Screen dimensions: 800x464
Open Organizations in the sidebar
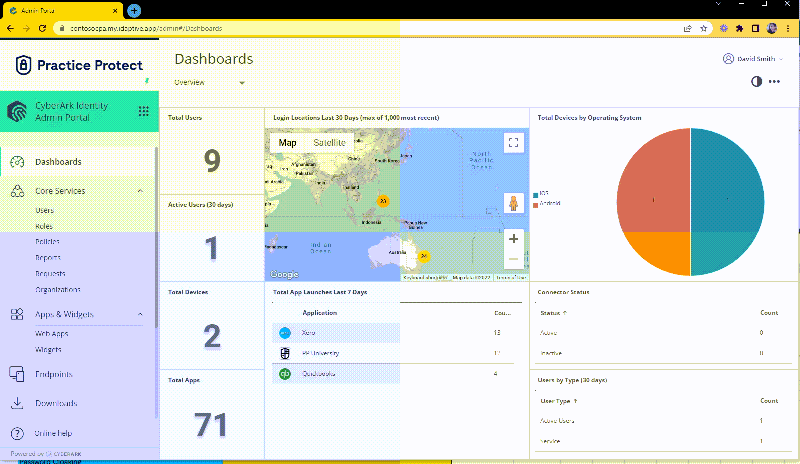pyautogui.click(x=58, y=289)
